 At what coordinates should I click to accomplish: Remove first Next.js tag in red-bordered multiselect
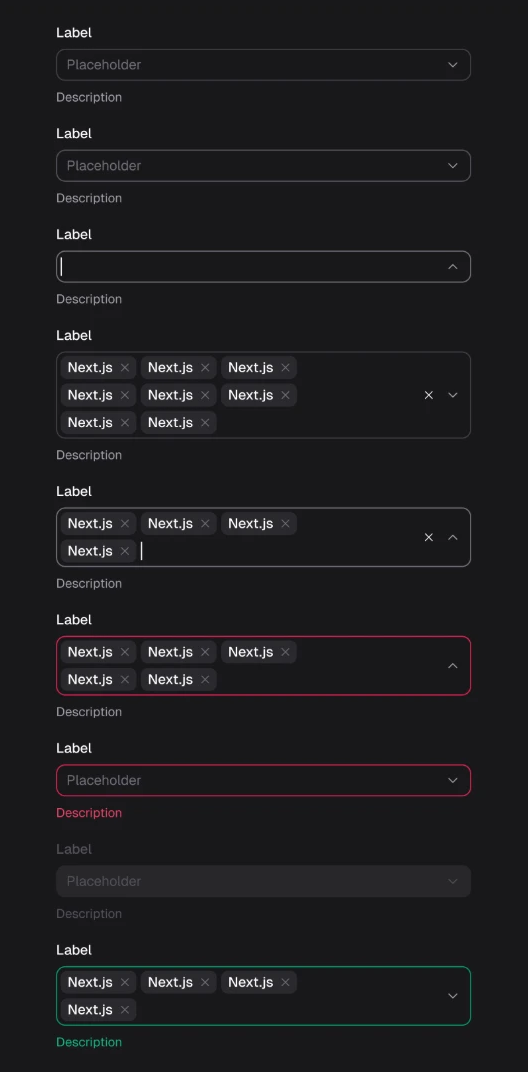pos(124,652)
